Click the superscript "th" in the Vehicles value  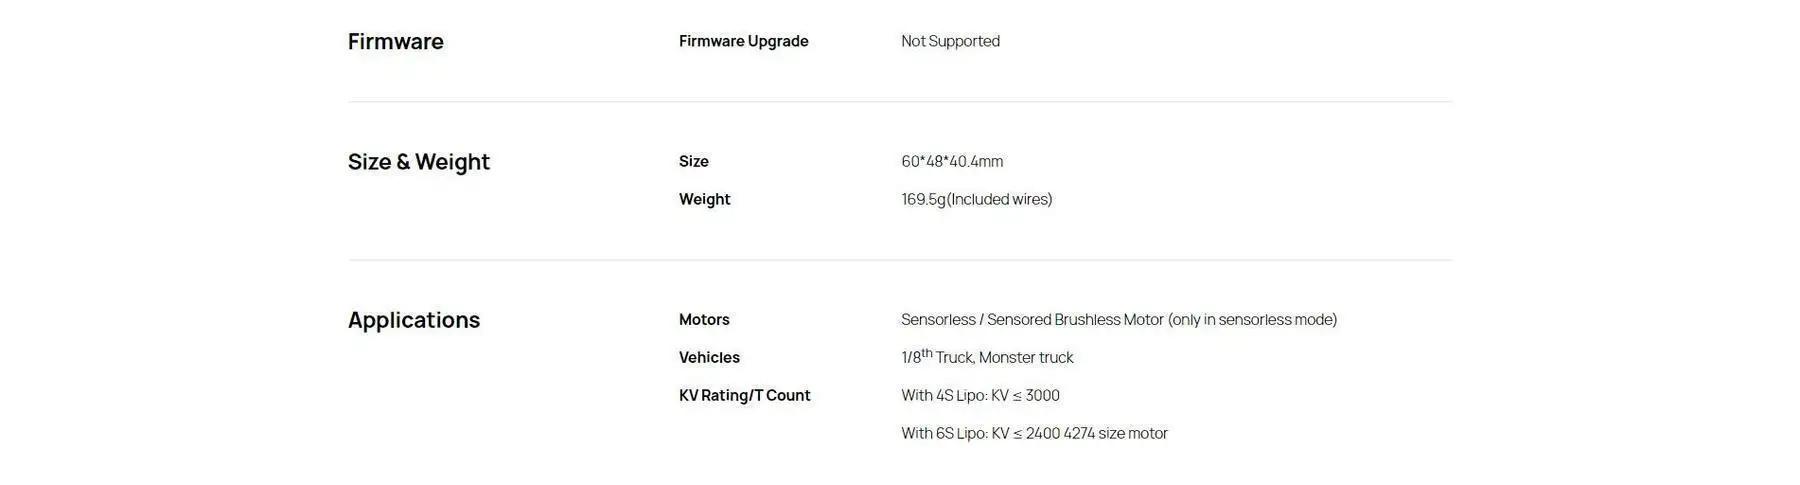point(927,353)
